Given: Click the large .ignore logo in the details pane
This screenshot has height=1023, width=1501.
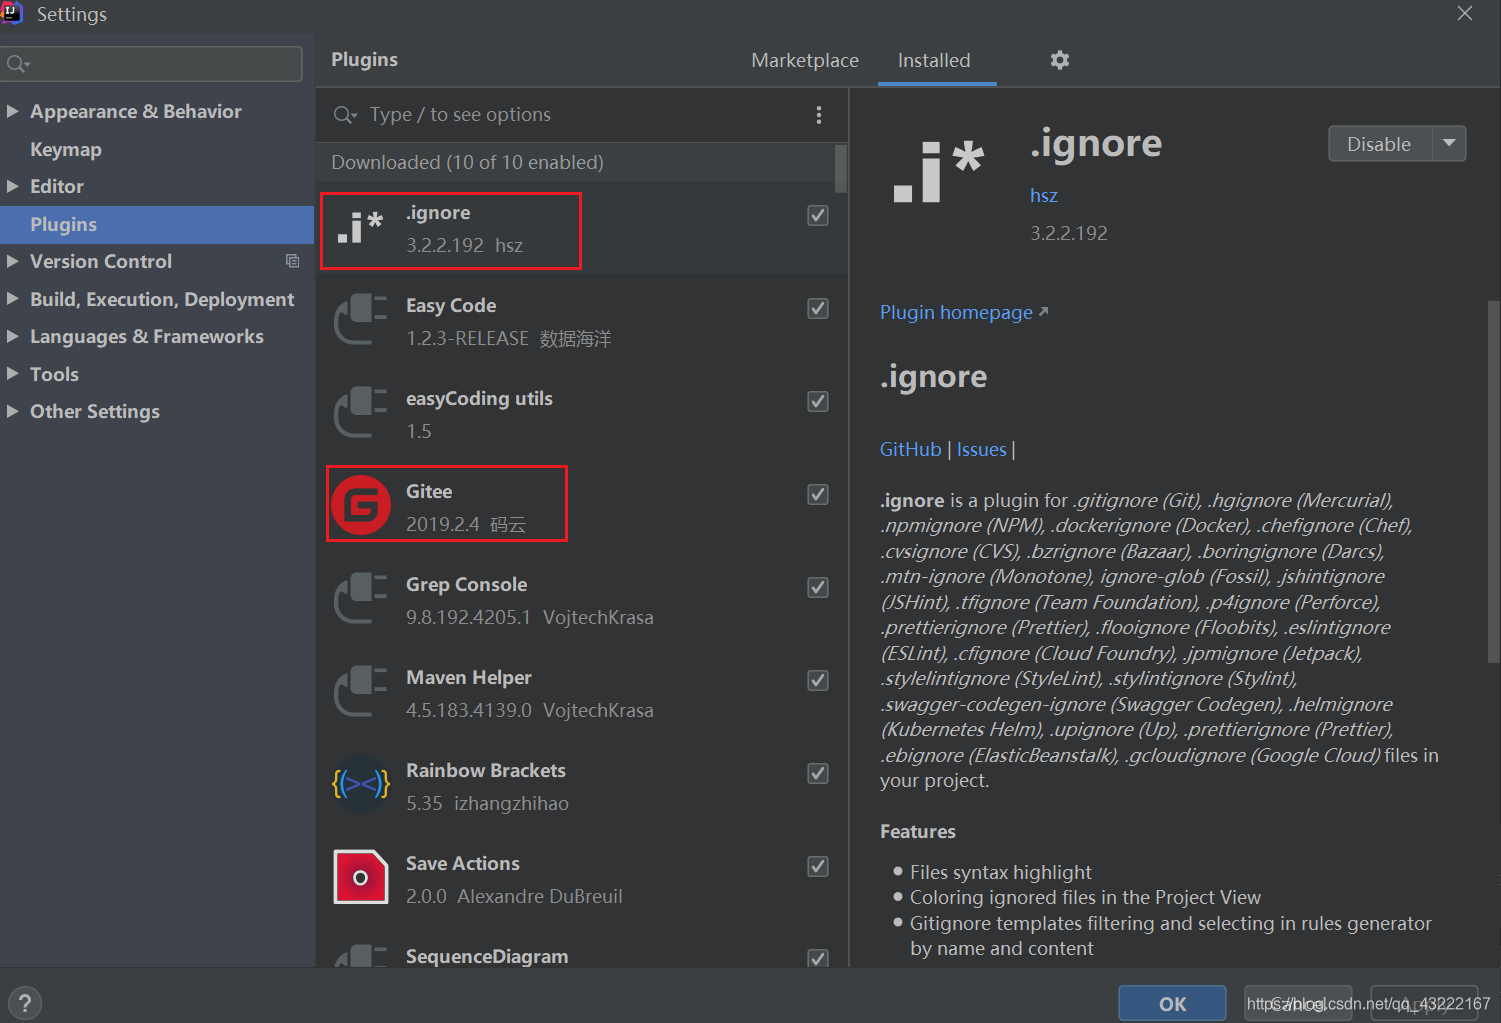Looking at the screenshot, I should tap(938, 172).
